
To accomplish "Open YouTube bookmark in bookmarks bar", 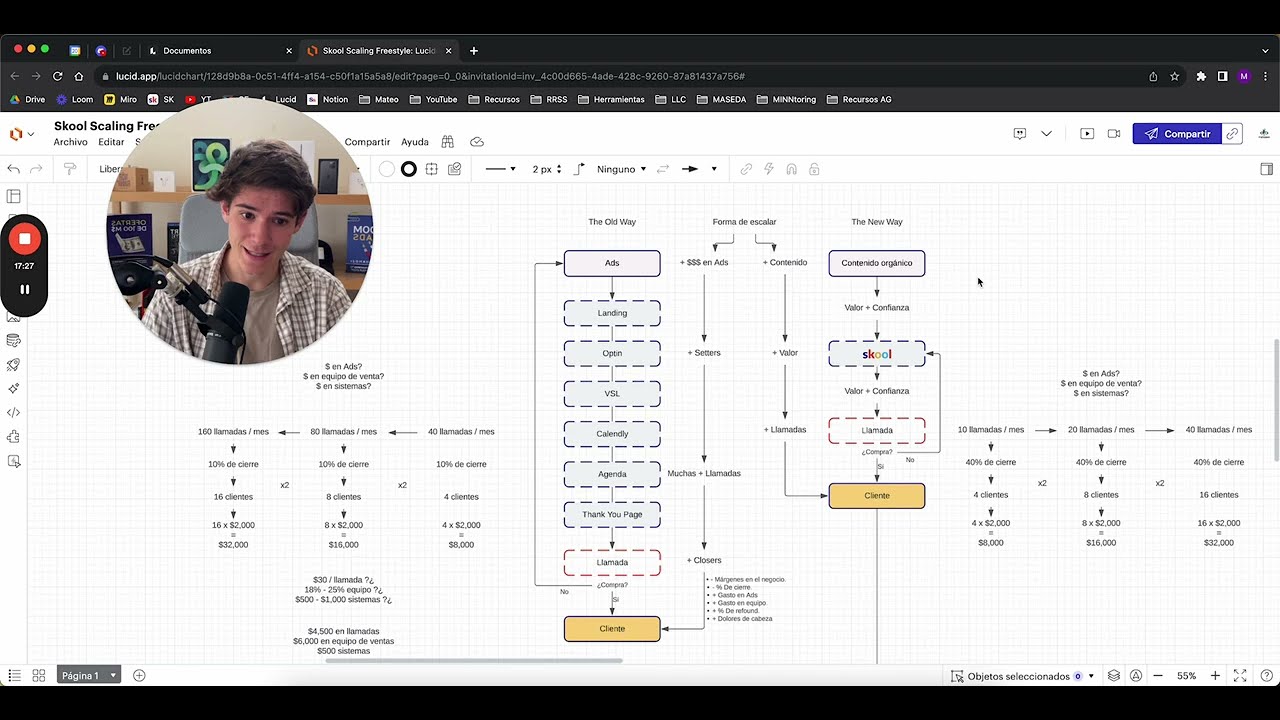I will coord(433,99).
